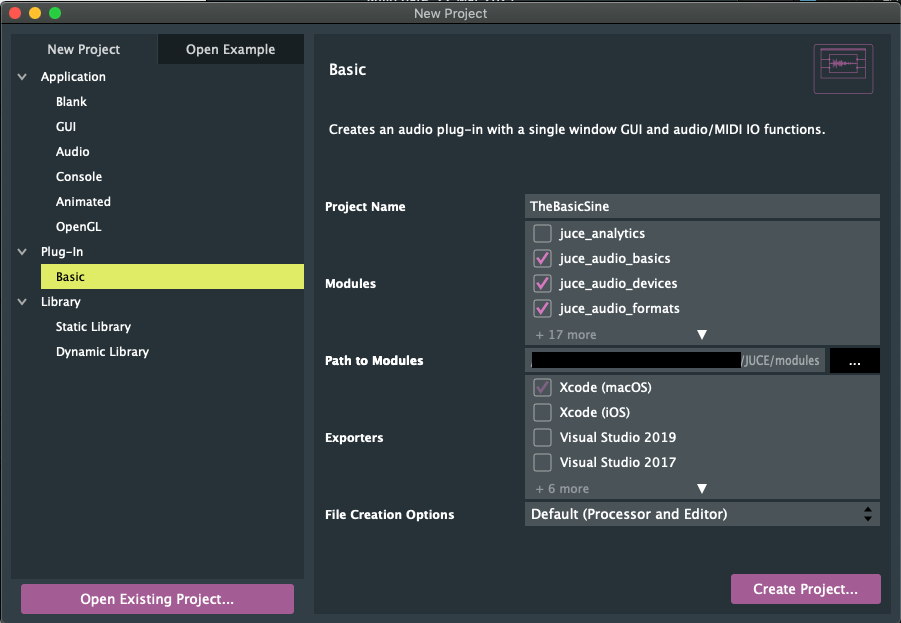Image resolution: width=901 pixels, height=623 pixels.
Task: Click the Create Project button
Action: coord(806,589)
